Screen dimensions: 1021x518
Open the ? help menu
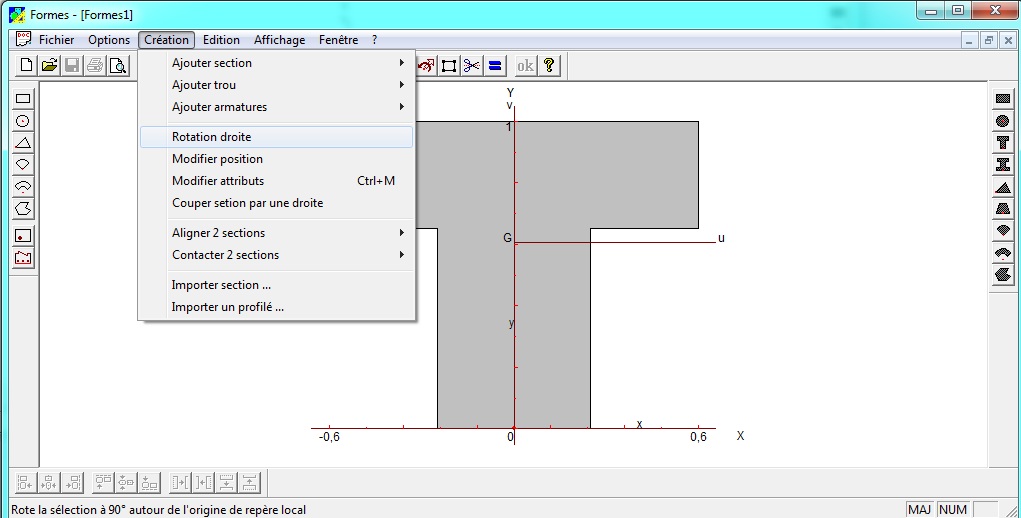374,40
